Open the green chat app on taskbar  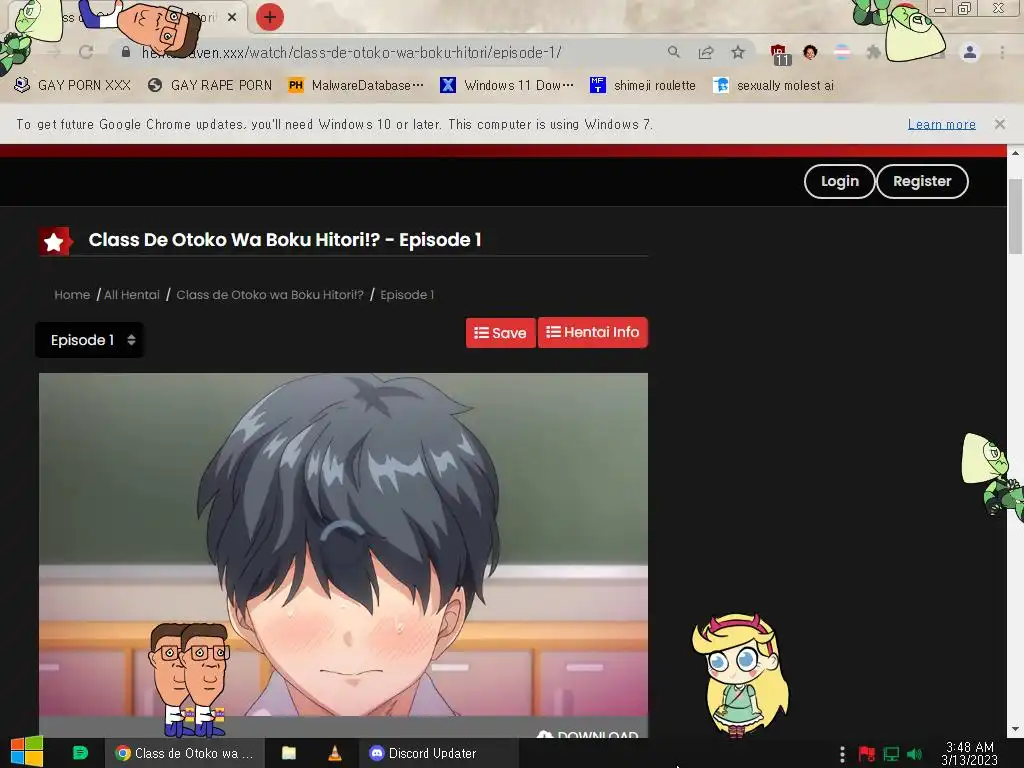pyautogui.click(x=80, y=753)
